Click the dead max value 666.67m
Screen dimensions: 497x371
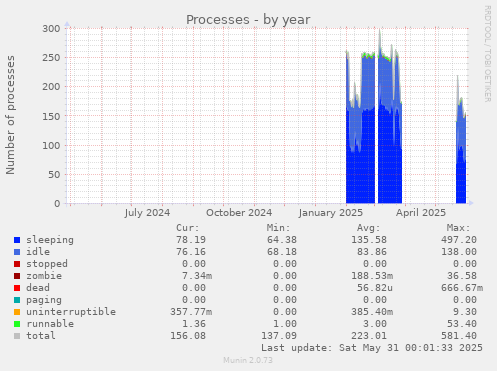pos(462,288)
